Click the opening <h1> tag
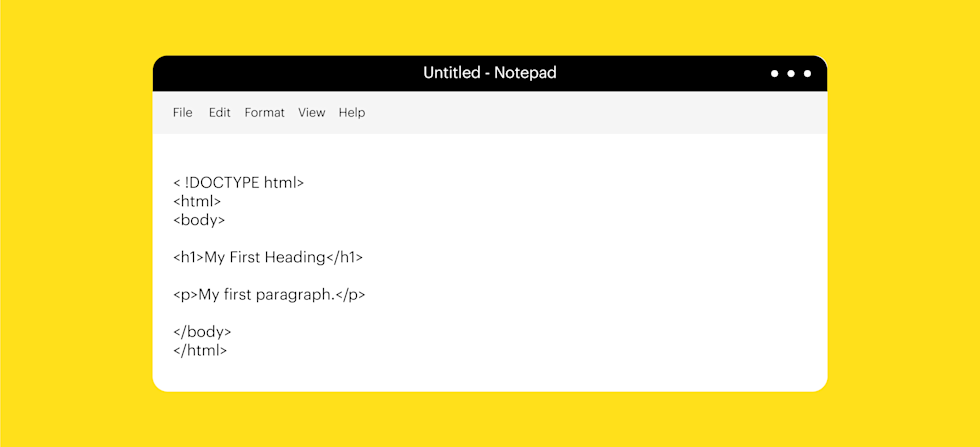980x447 pixels. [188, 258]
